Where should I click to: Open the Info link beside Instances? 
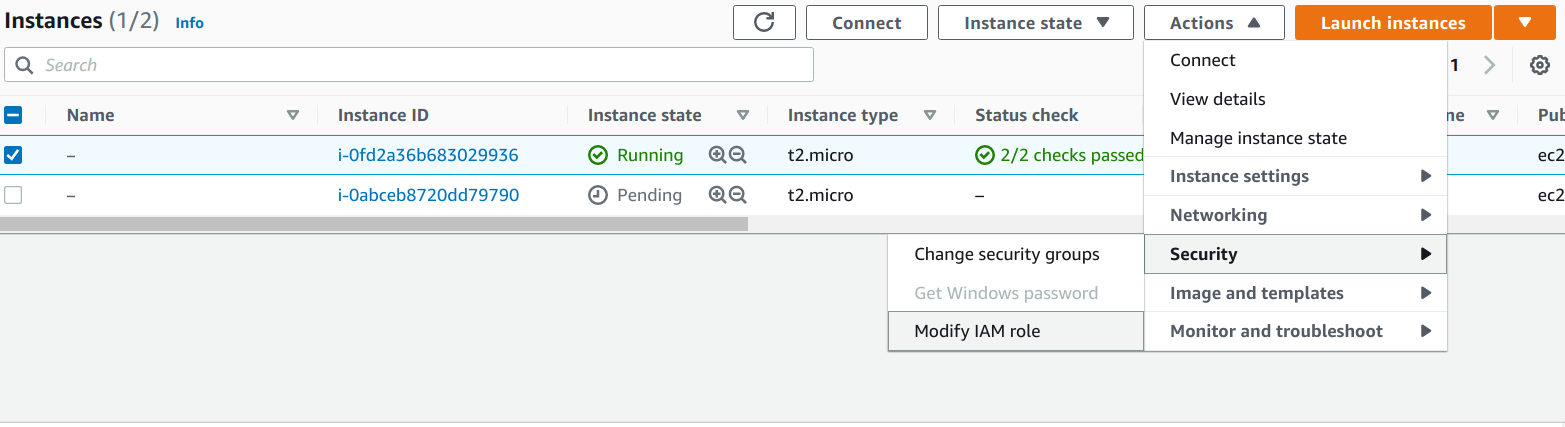coord(189,23)
